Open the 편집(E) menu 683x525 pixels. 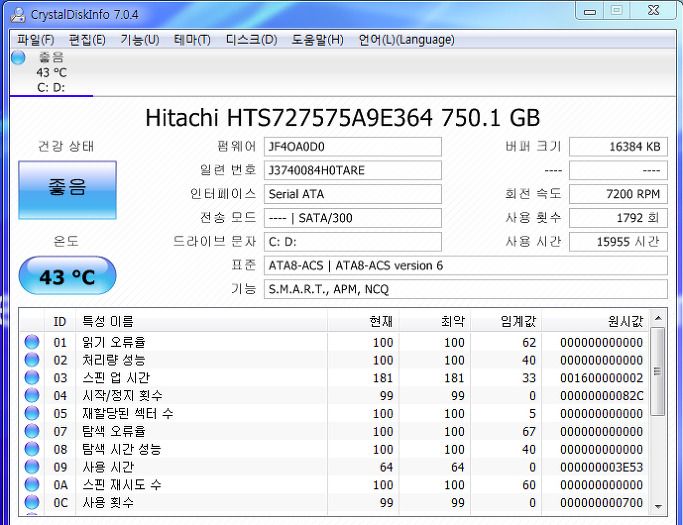click(87, 40)
